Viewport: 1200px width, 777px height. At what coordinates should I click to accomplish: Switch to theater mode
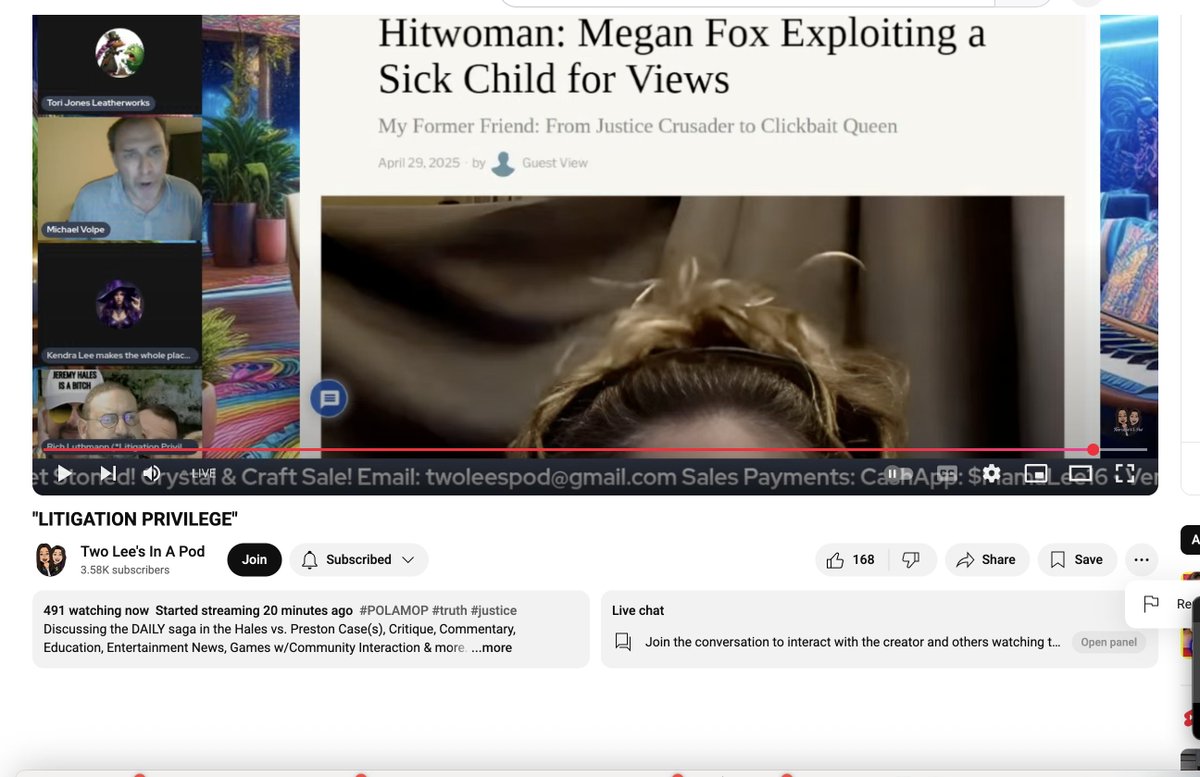click(1080, 473)
